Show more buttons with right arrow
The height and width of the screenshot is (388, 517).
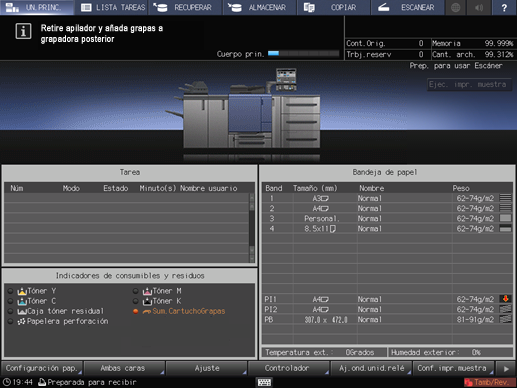(506, 368)
